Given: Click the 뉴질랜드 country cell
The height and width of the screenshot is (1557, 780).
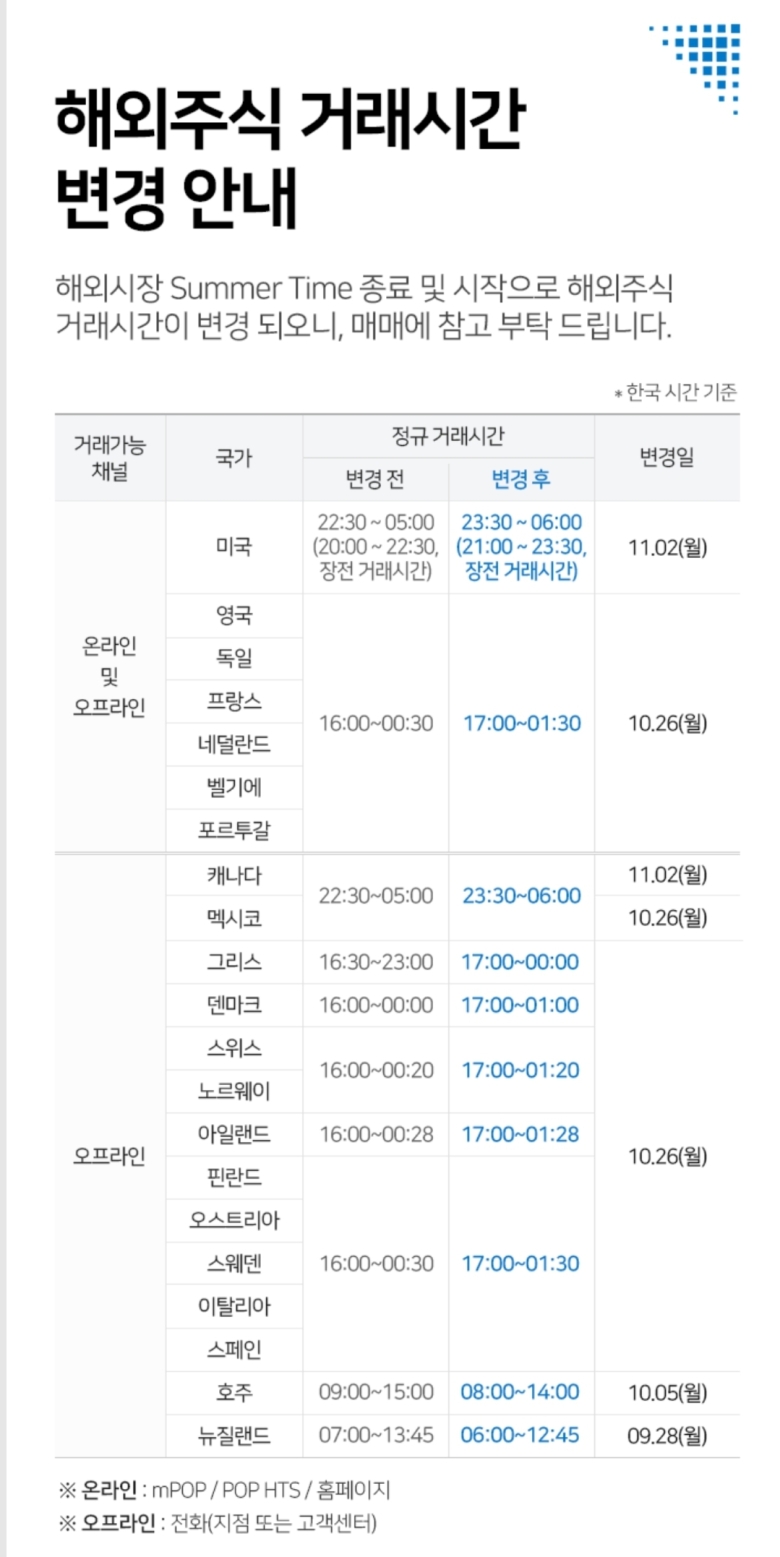Looking at the screenshot, I should coord(234,1435).
